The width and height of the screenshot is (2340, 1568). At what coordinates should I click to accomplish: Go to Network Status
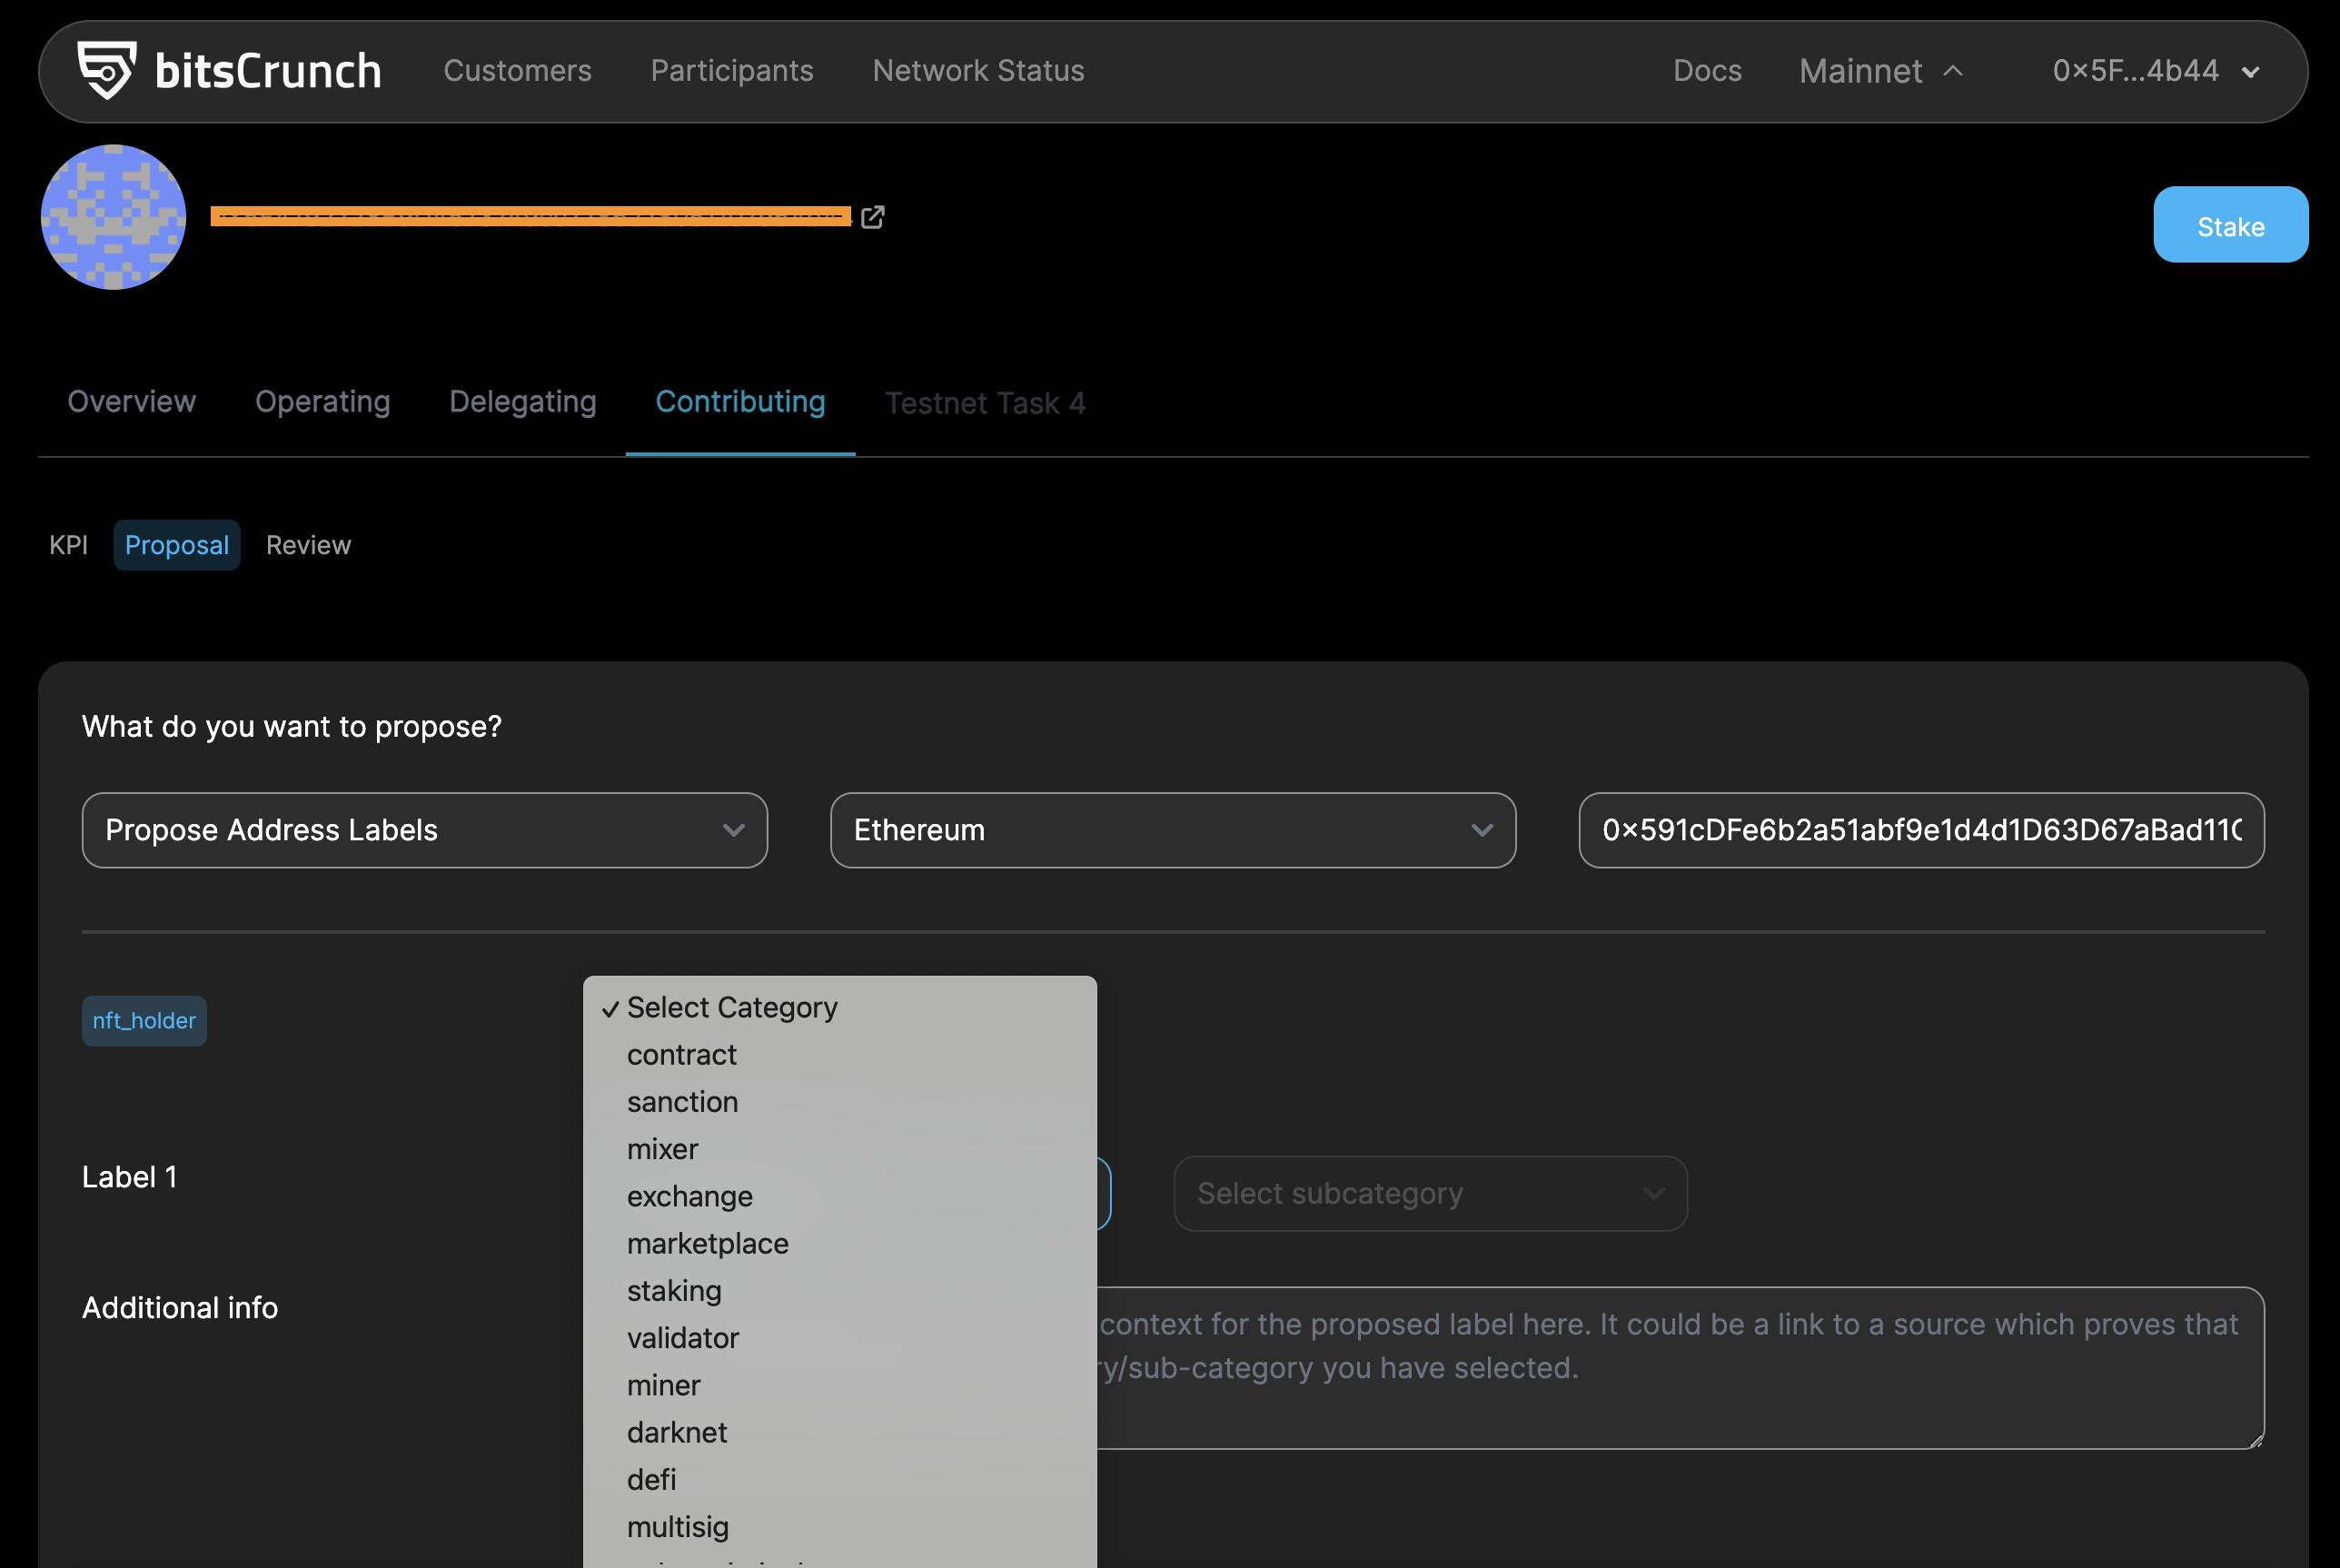(978, 71)
